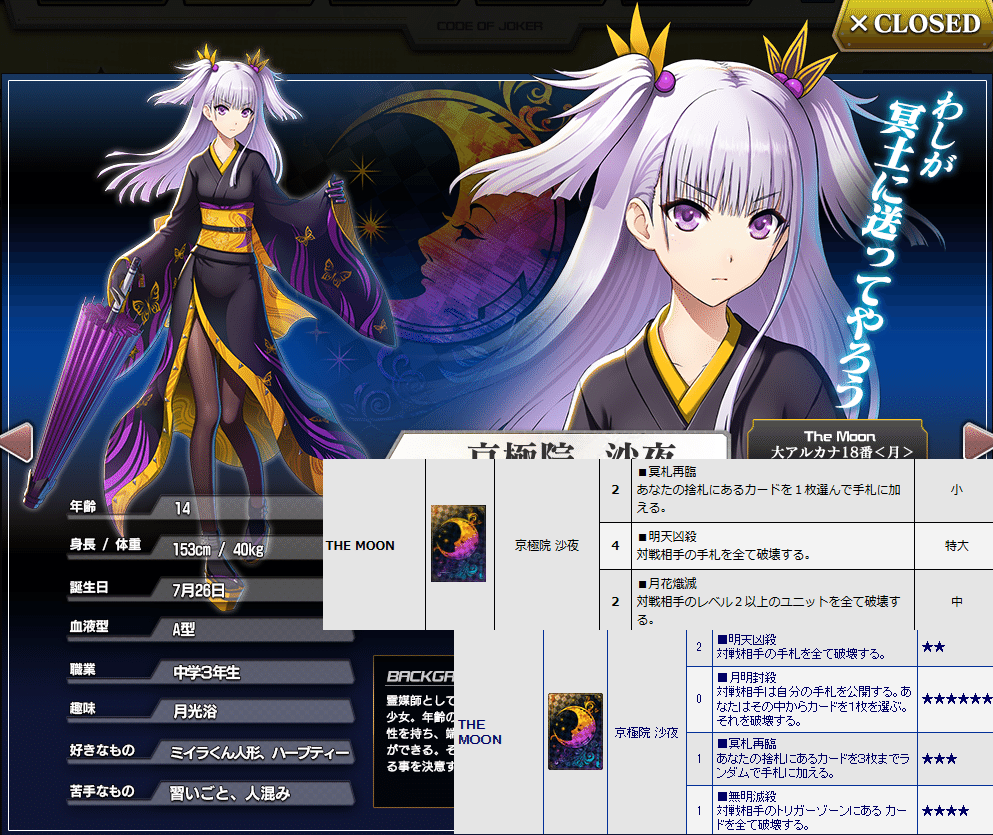Viewport: 993px width, 835px height.
Task: Click '明天凶殺' ability with two stars
Action: coord(814,647)
